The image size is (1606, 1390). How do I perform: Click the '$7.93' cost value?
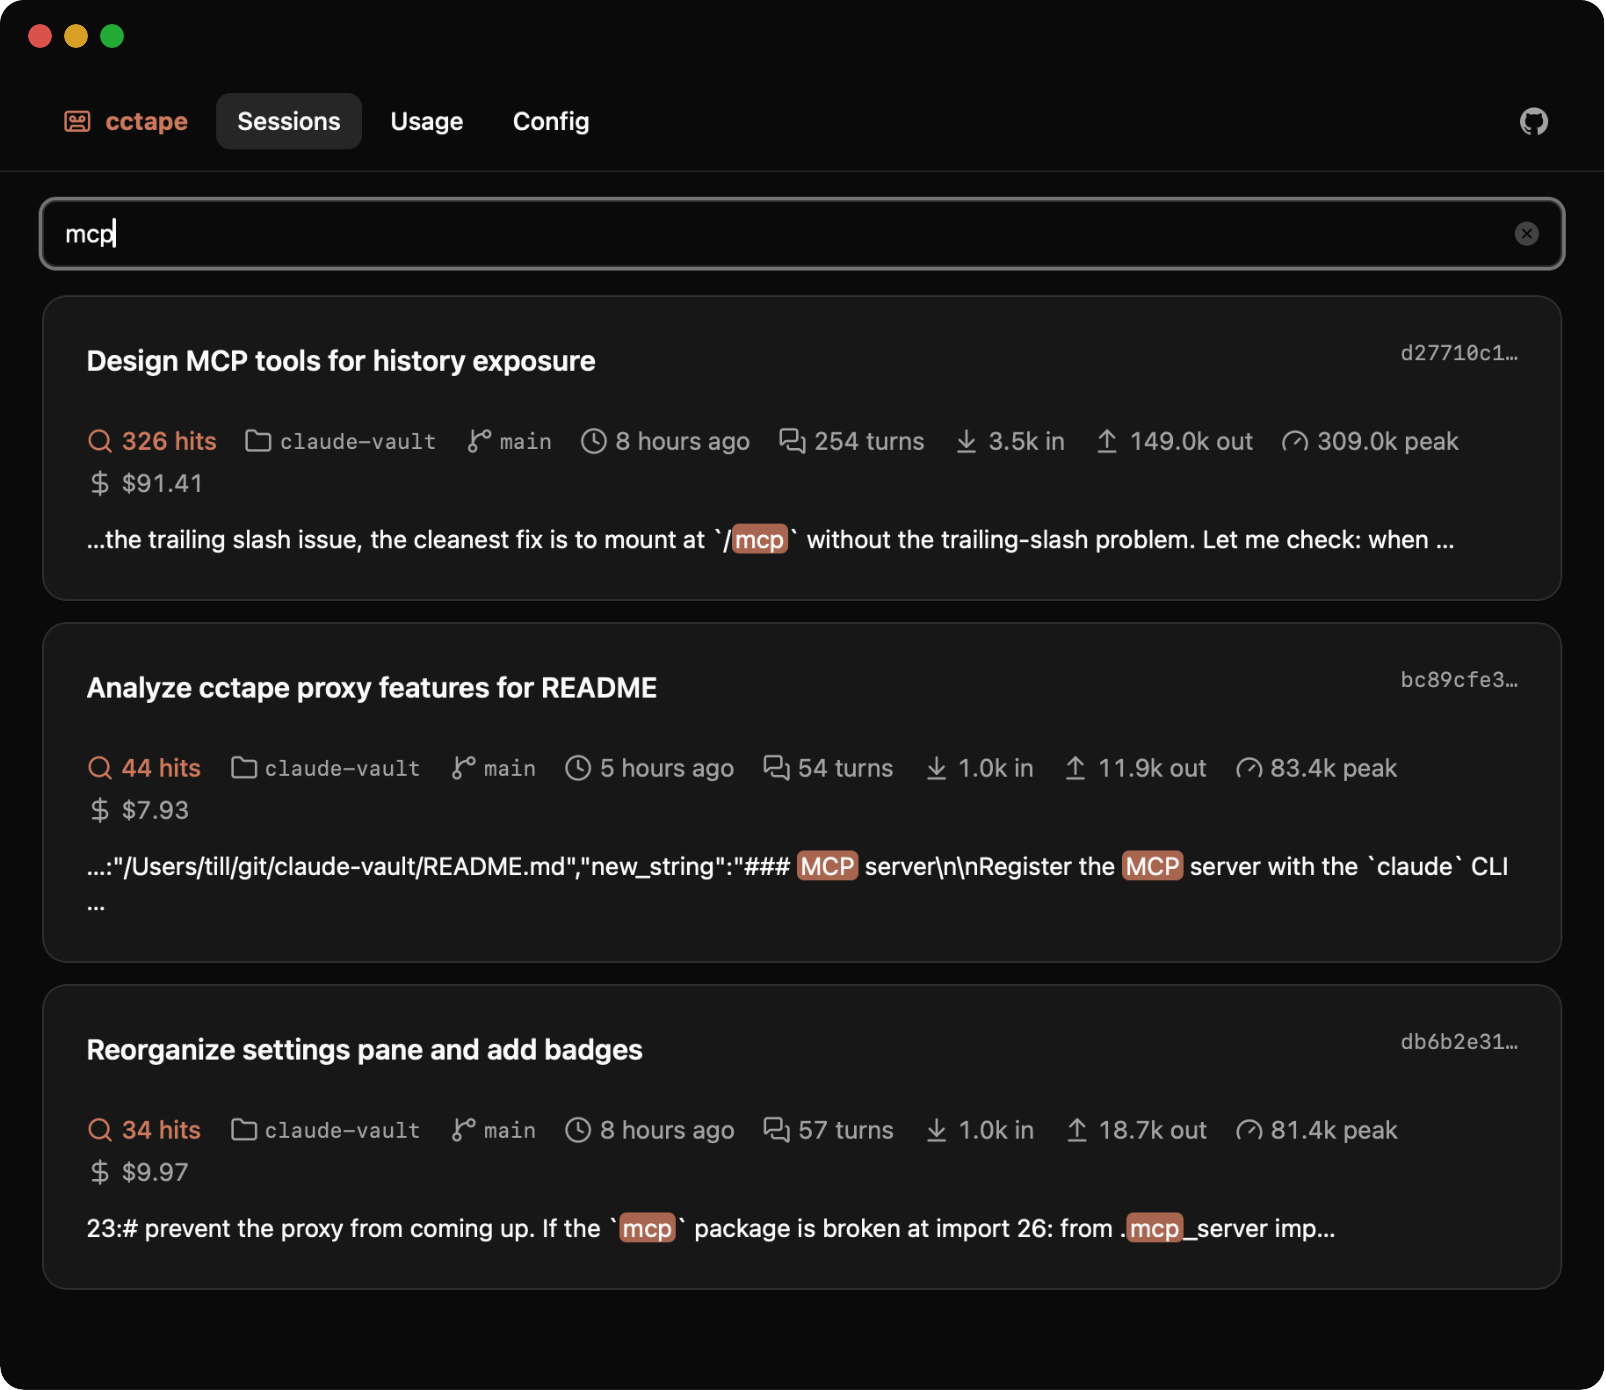[155, 811]
